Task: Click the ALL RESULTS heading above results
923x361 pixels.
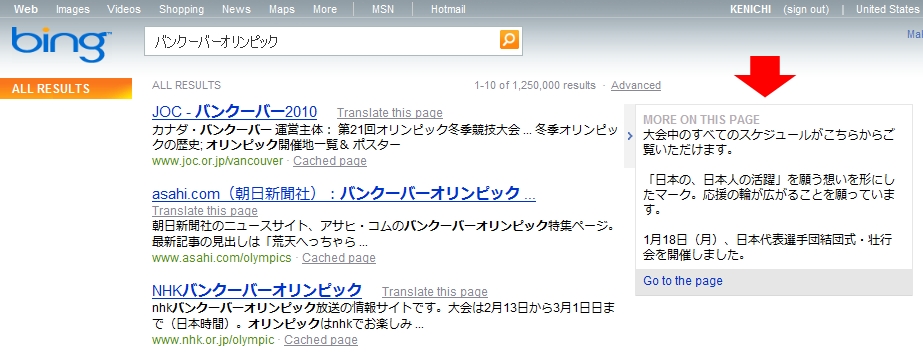Action: click(186, 85)
